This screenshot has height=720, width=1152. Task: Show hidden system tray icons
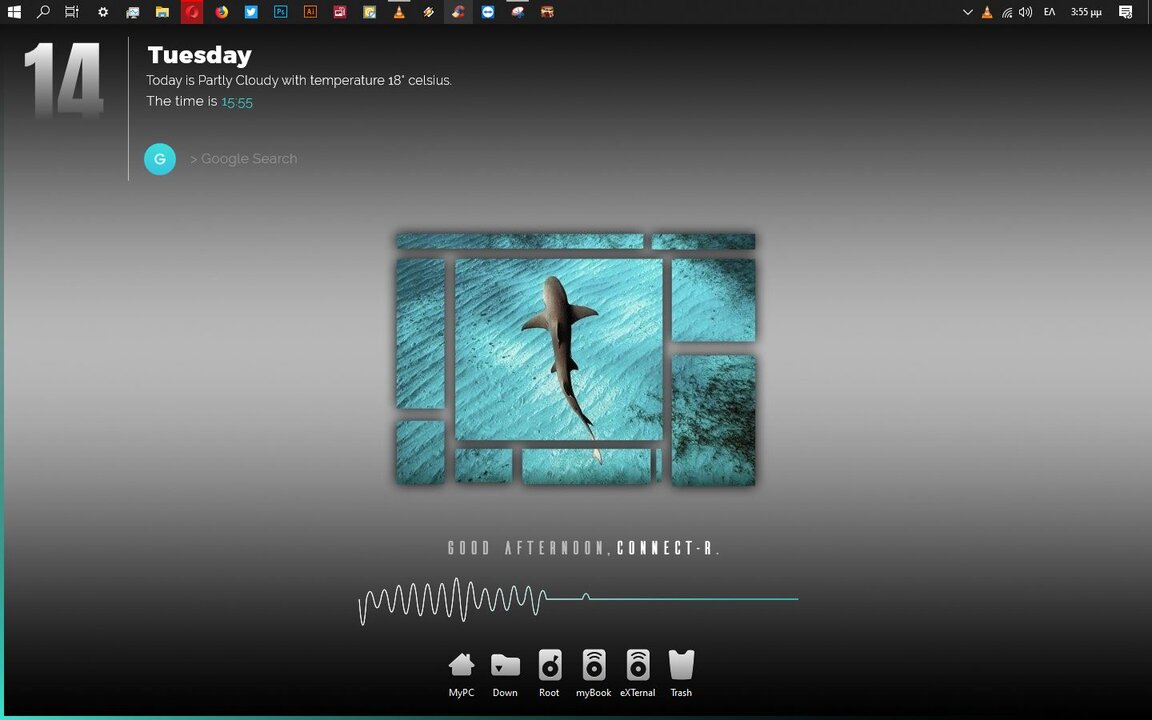point(968,12)
